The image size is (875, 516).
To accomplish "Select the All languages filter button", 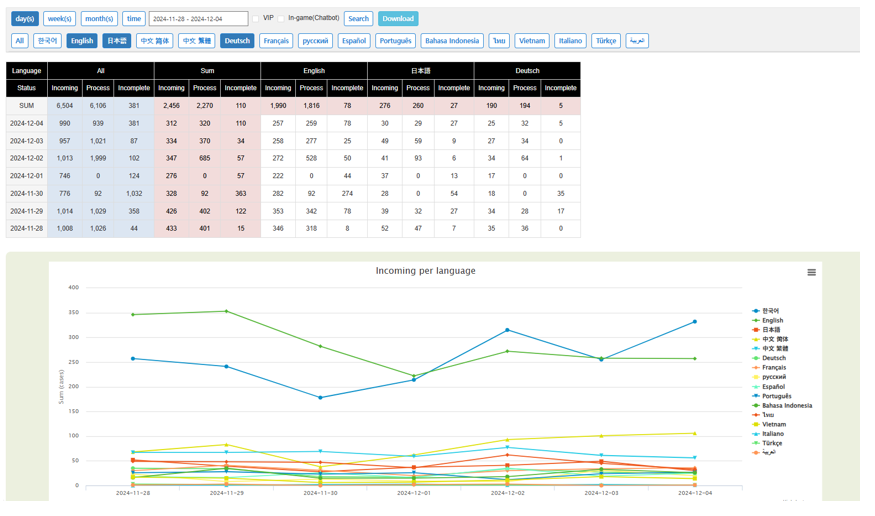I will 19,41.
